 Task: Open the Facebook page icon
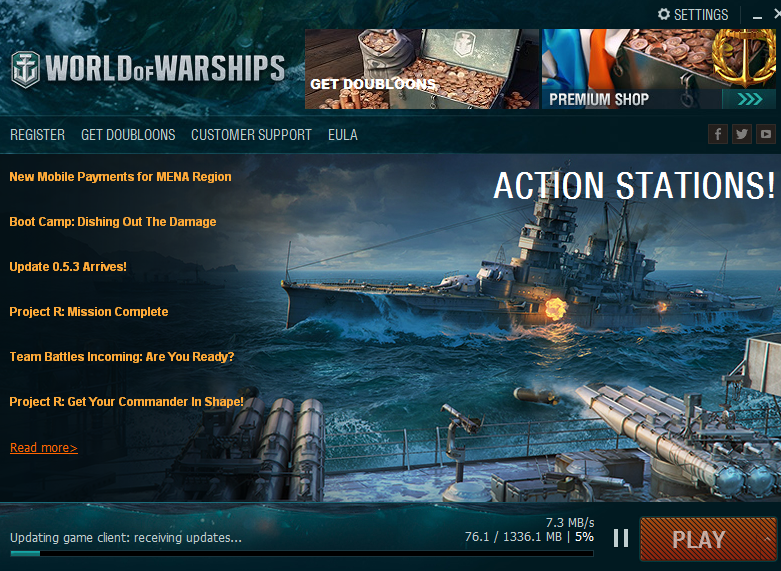718,134
